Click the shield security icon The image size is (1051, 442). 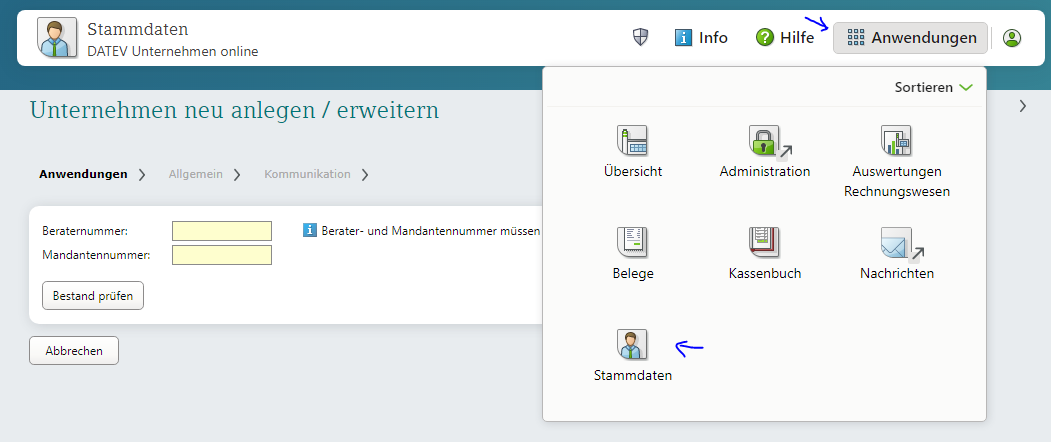click(641, 38)
